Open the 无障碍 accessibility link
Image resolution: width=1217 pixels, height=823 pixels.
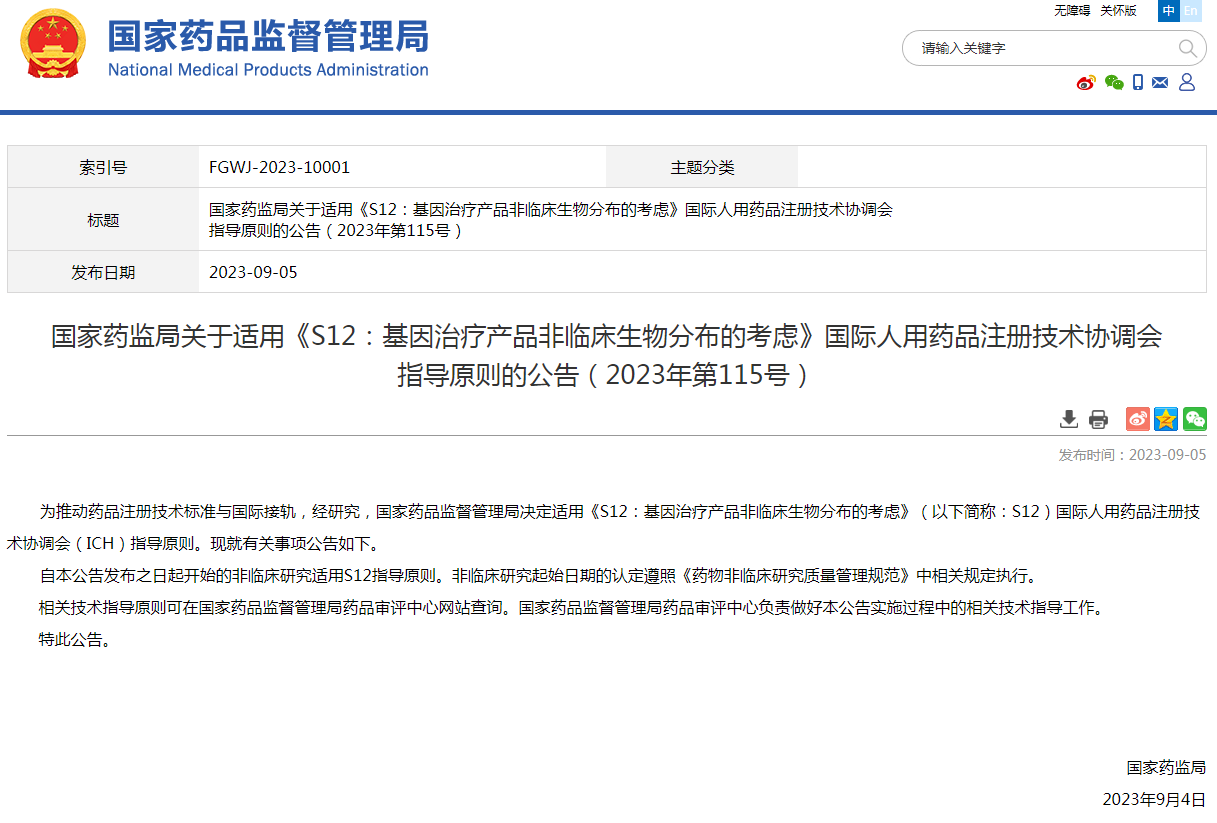(x=1072, y=11)
